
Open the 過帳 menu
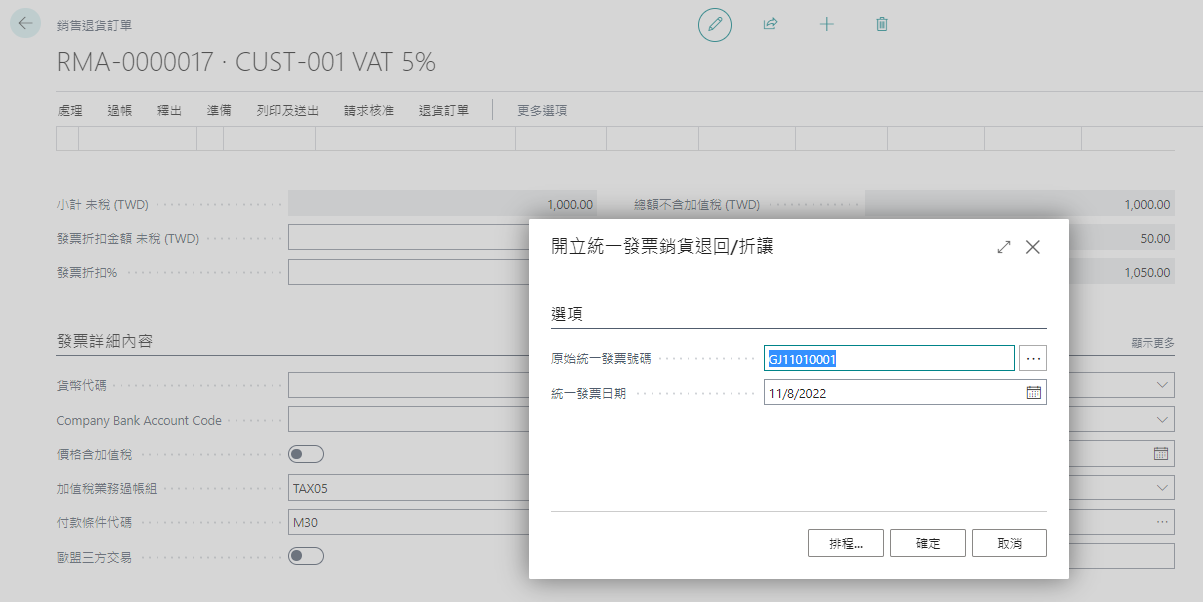pyautogui.click(x=120, y=111)
